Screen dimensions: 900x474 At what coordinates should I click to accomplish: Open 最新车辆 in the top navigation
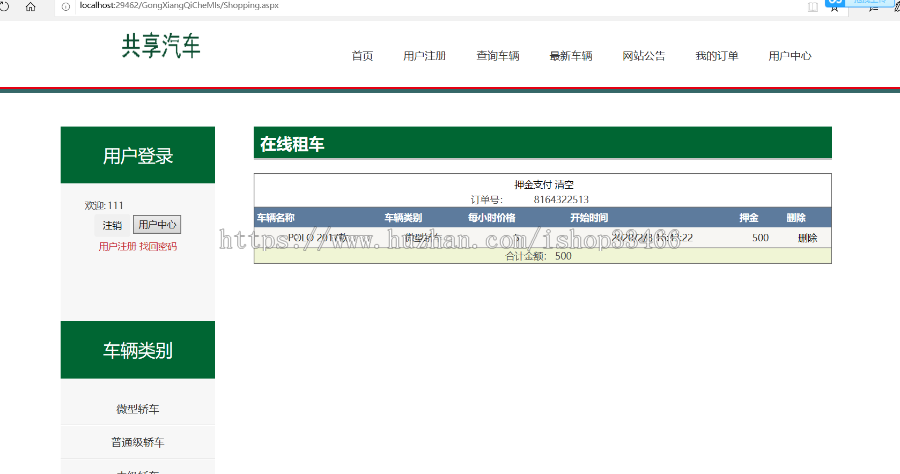point(571,56)
